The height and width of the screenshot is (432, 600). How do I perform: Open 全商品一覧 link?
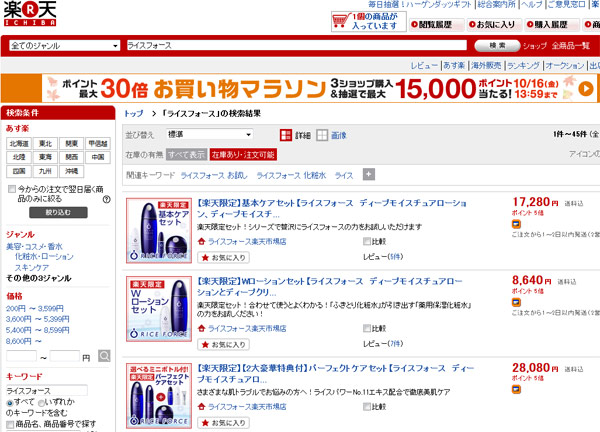571,46
